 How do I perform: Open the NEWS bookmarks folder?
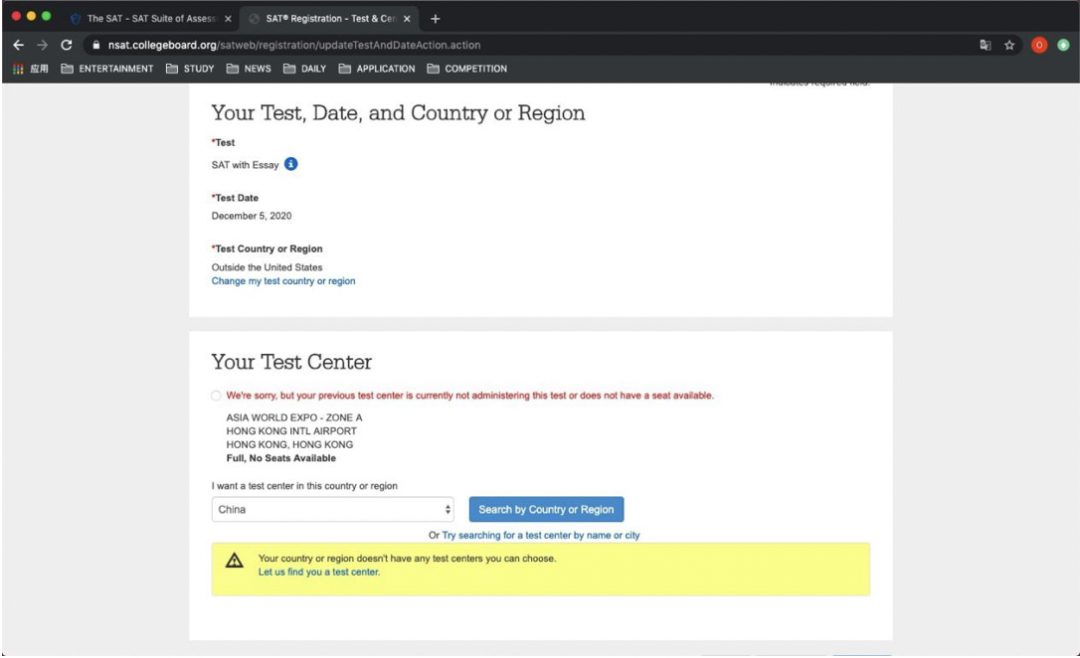249,68
